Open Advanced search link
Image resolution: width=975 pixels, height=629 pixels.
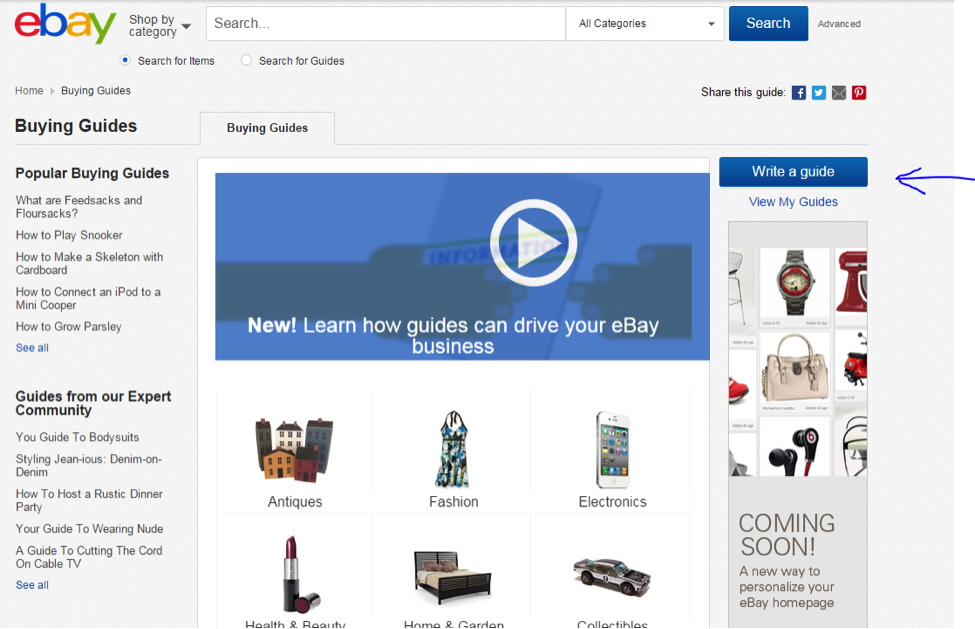(x=839, y=24)
